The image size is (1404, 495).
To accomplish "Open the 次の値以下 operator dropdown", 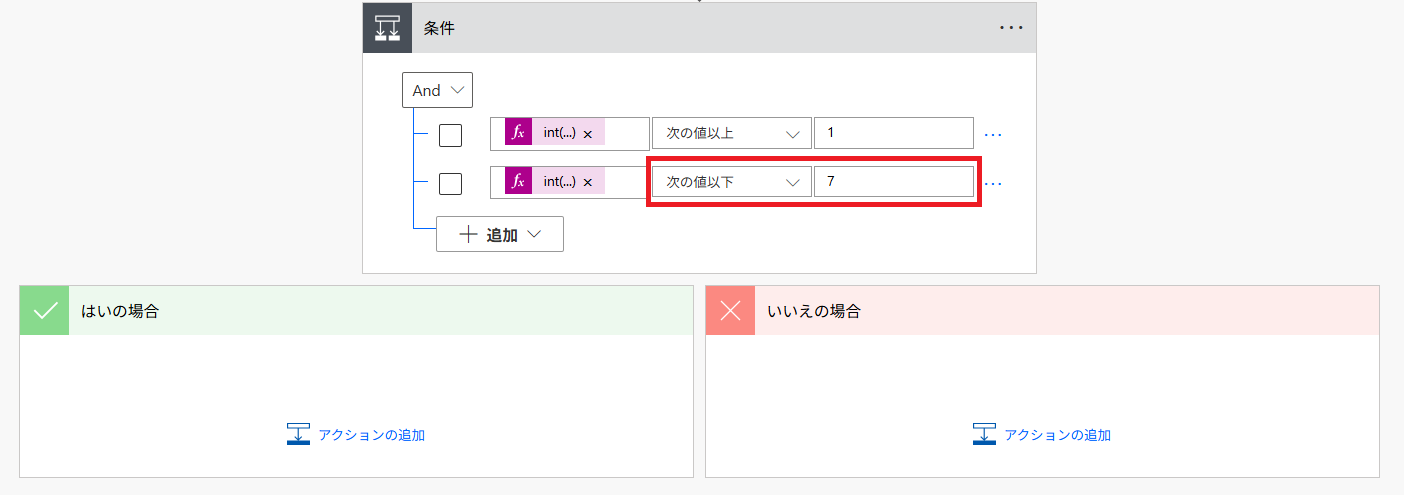I will click(x=731, y=182).
